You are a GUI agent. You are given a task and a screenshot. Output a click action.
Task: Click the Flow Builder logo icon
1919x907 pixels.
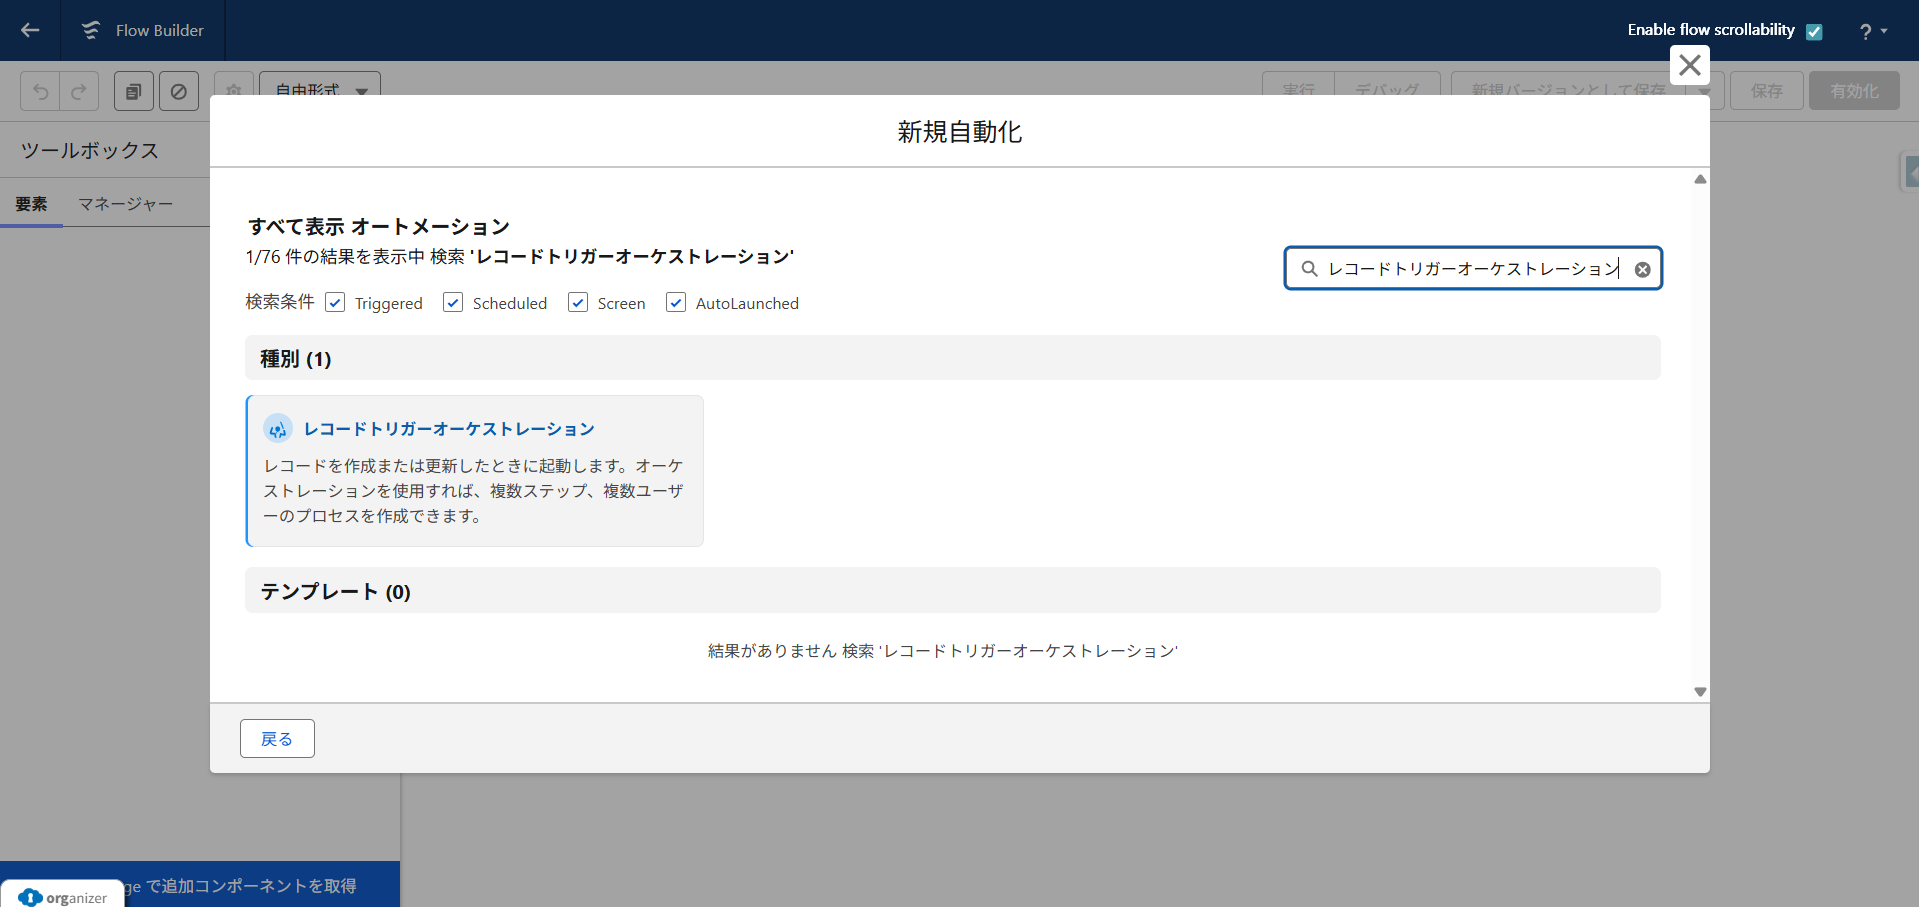coord(91,30)
